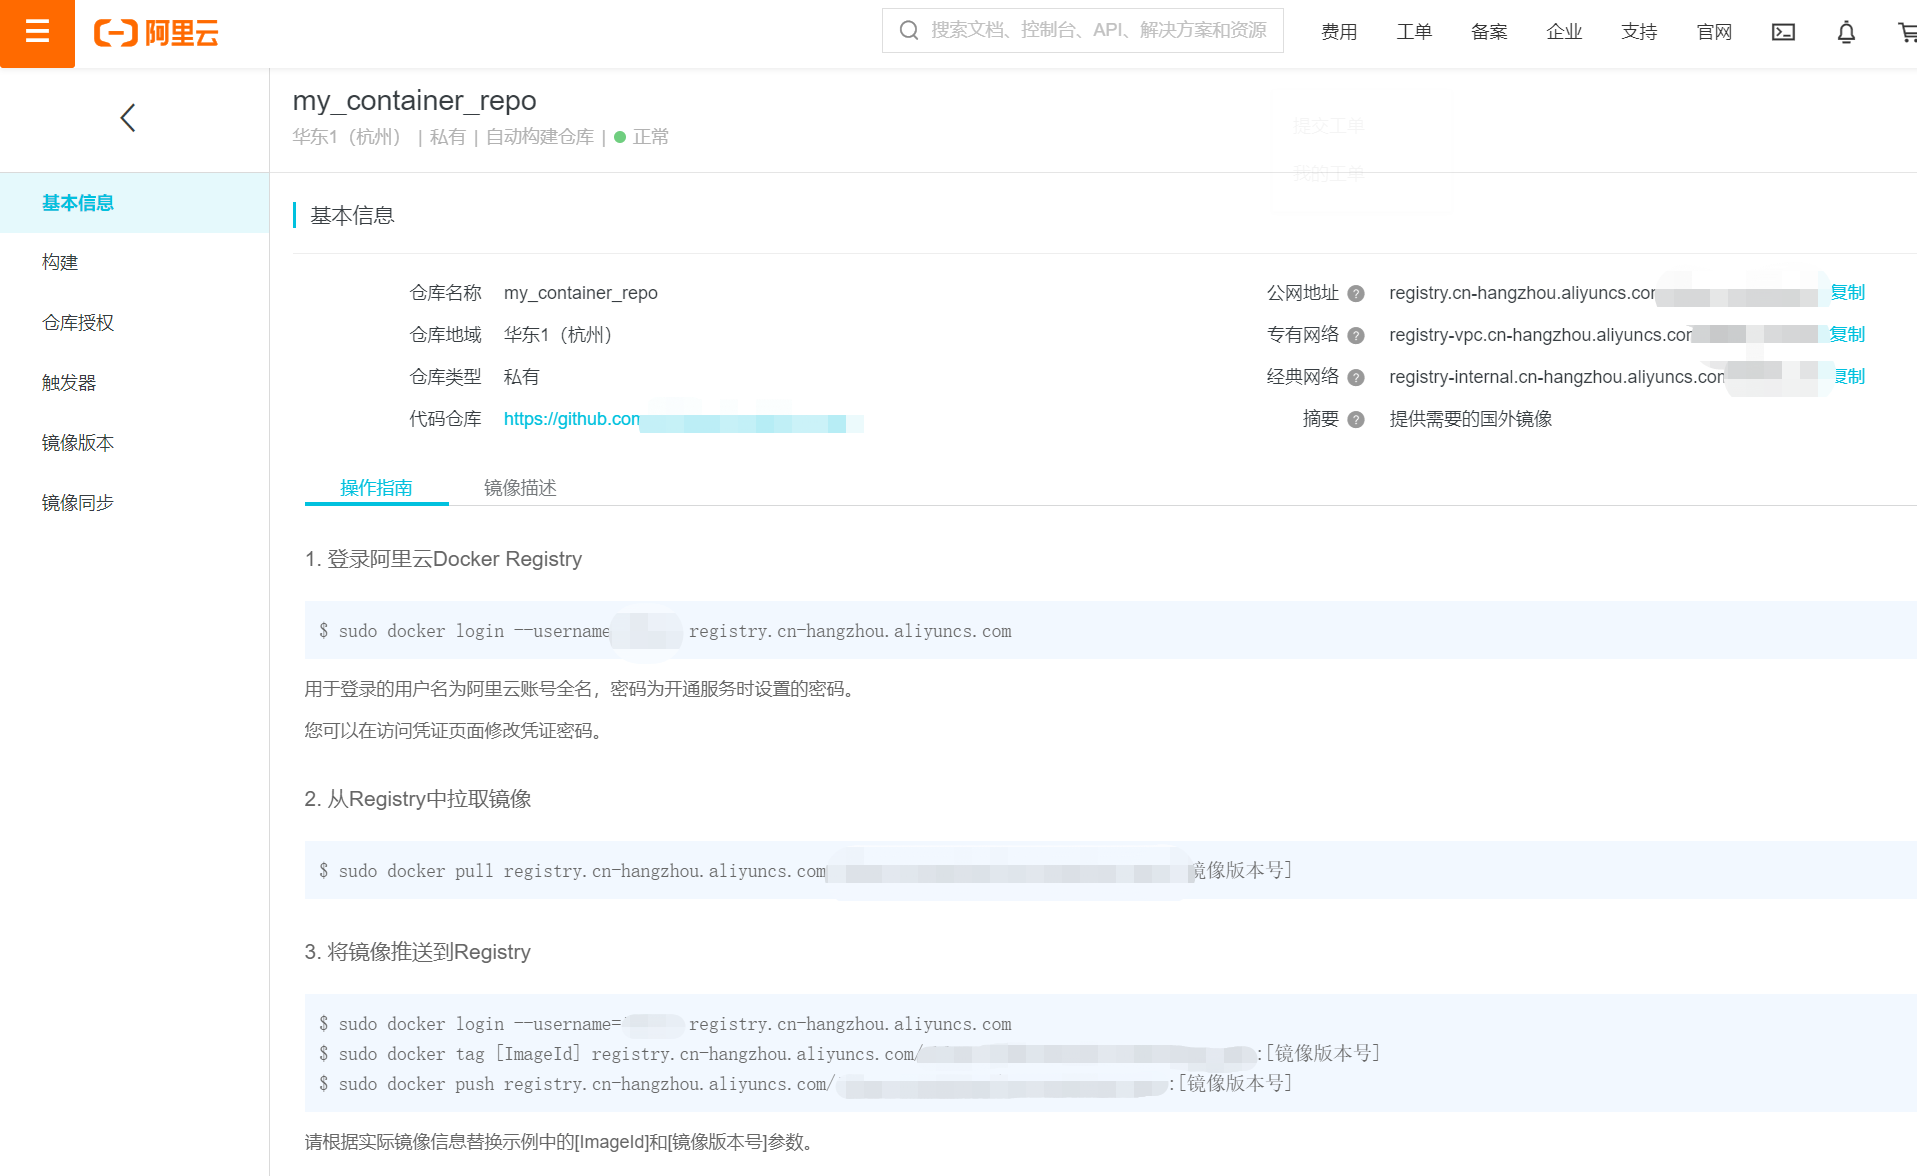The image size is (1917, 1176).
Task: Click the my_container_repo page title
Action: [414, 100]
